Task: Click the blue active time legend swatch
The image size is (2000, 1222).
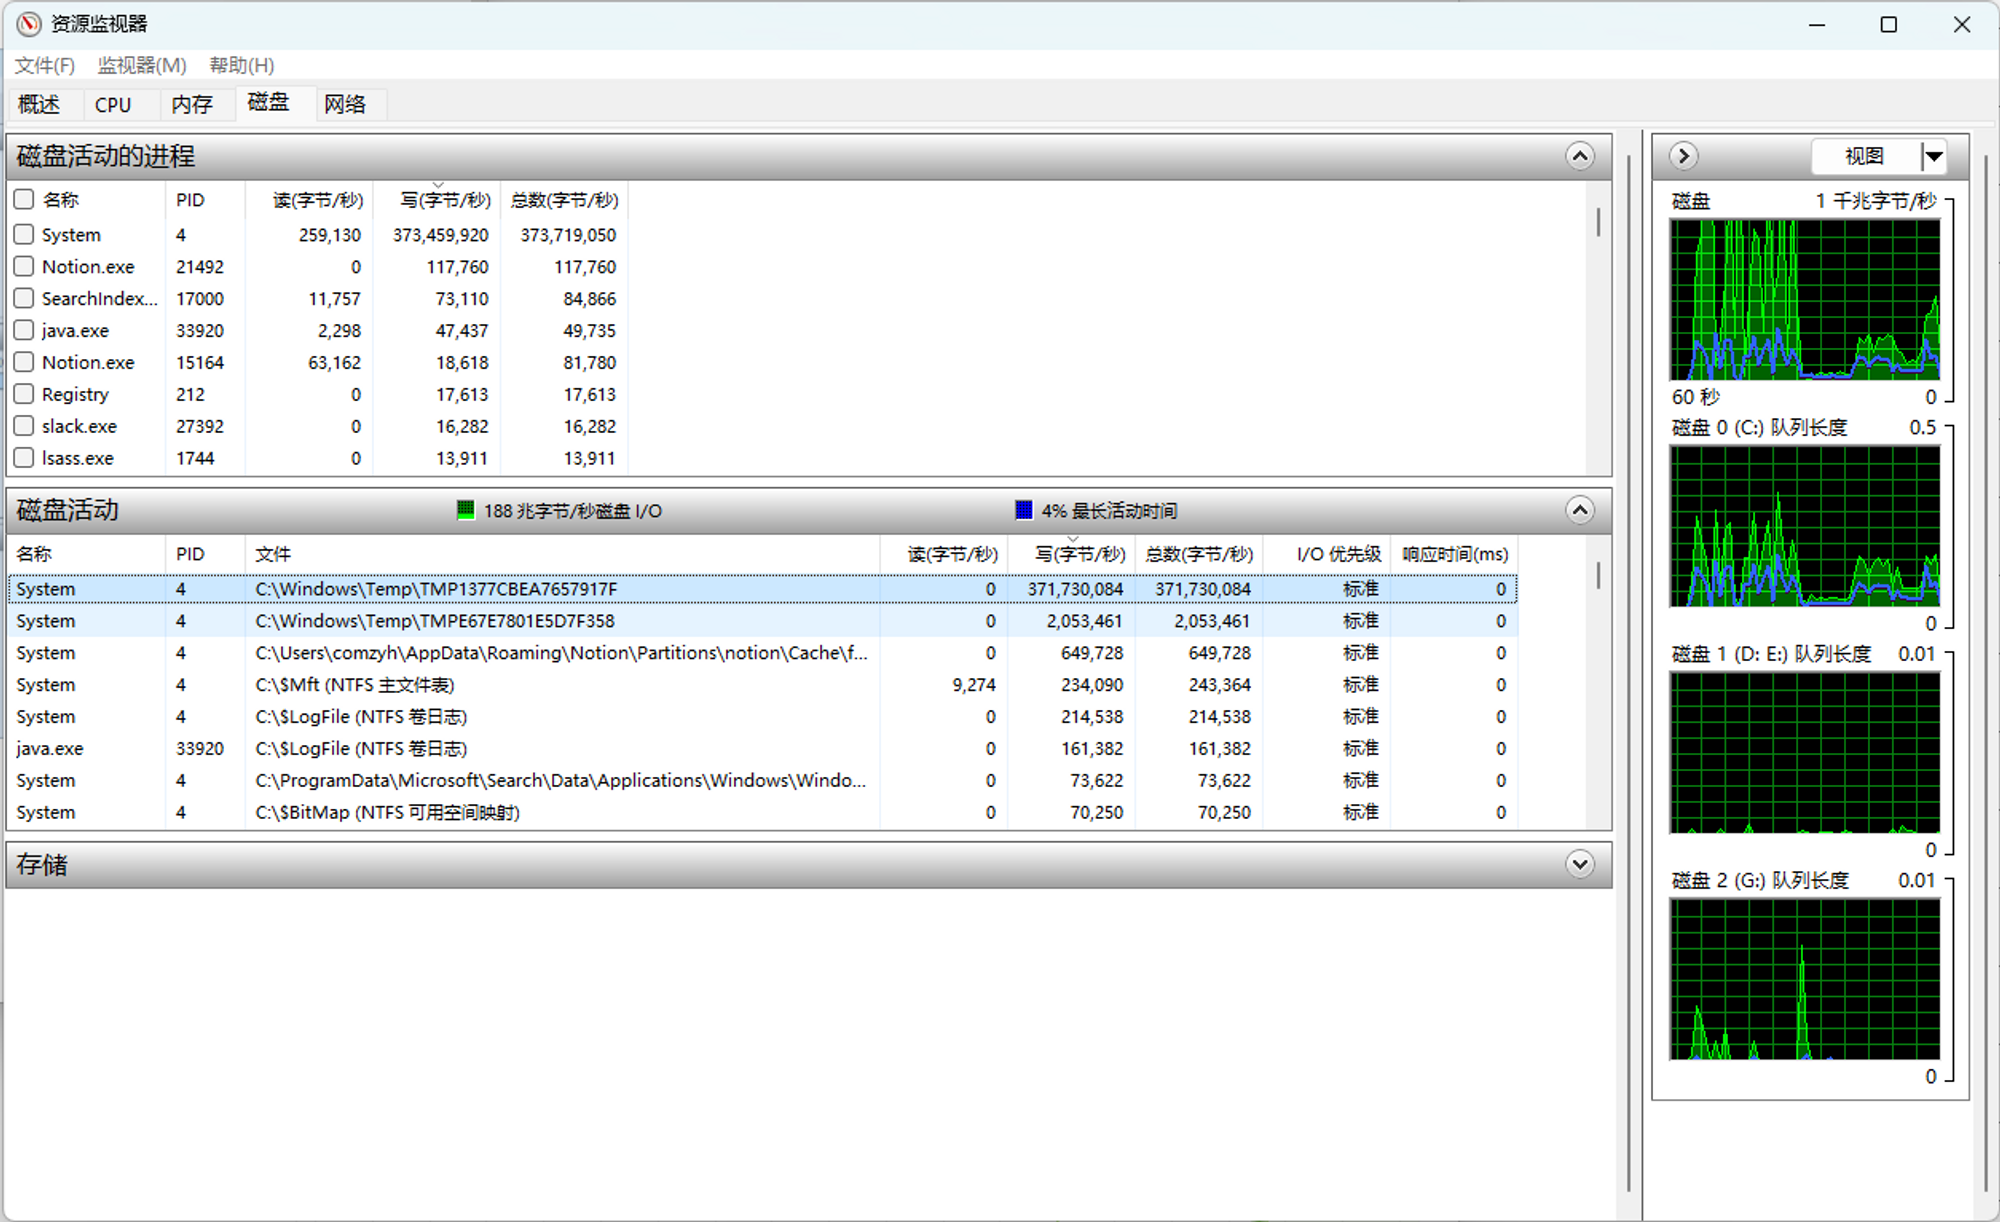Action: tap(1023, 510)
